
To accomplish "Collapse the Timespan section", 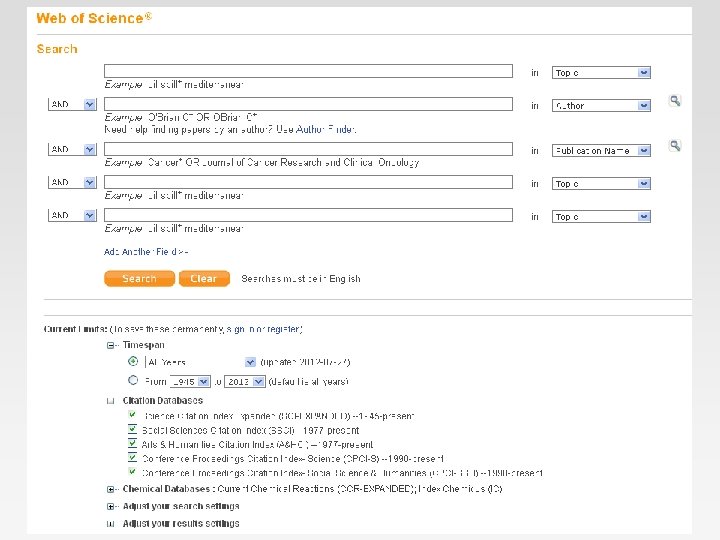I will pos(111,345).
